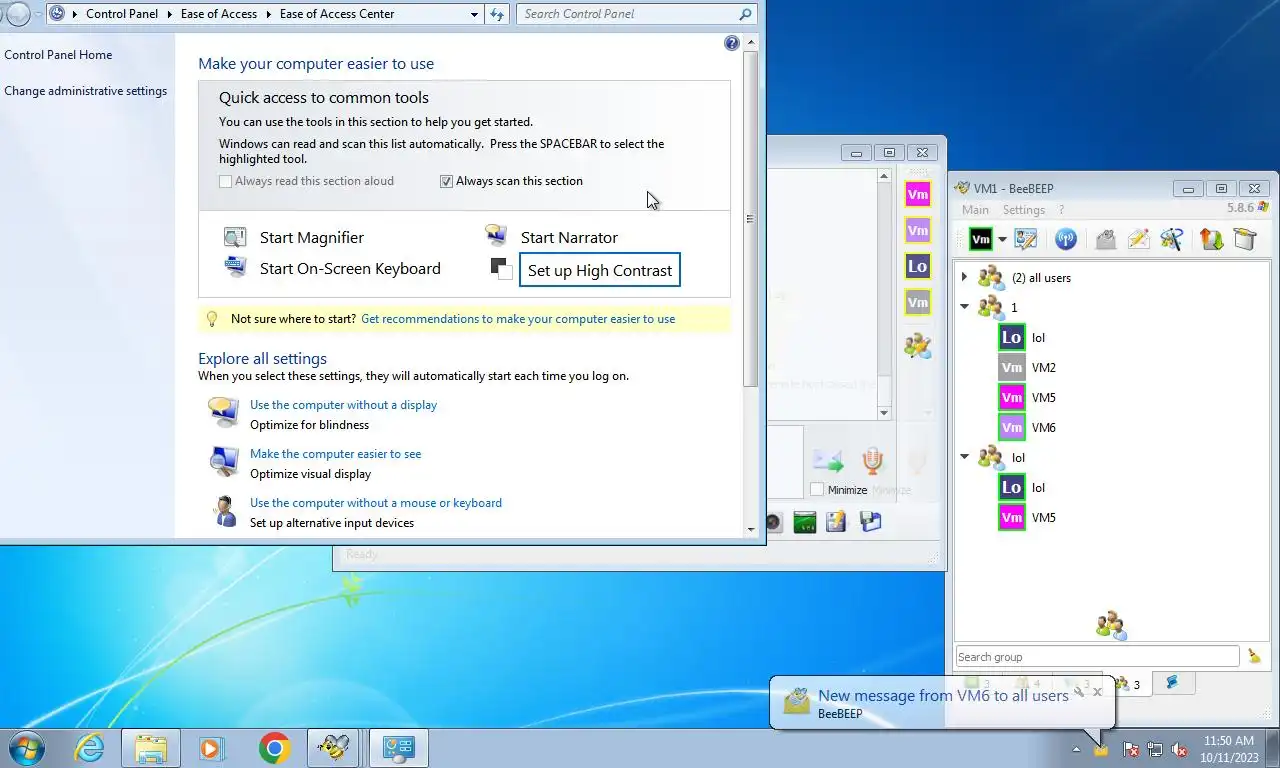1280x768 pixels.
Task: Click the group people icon below the BeeBEEP list
Action: [1110, 626]
